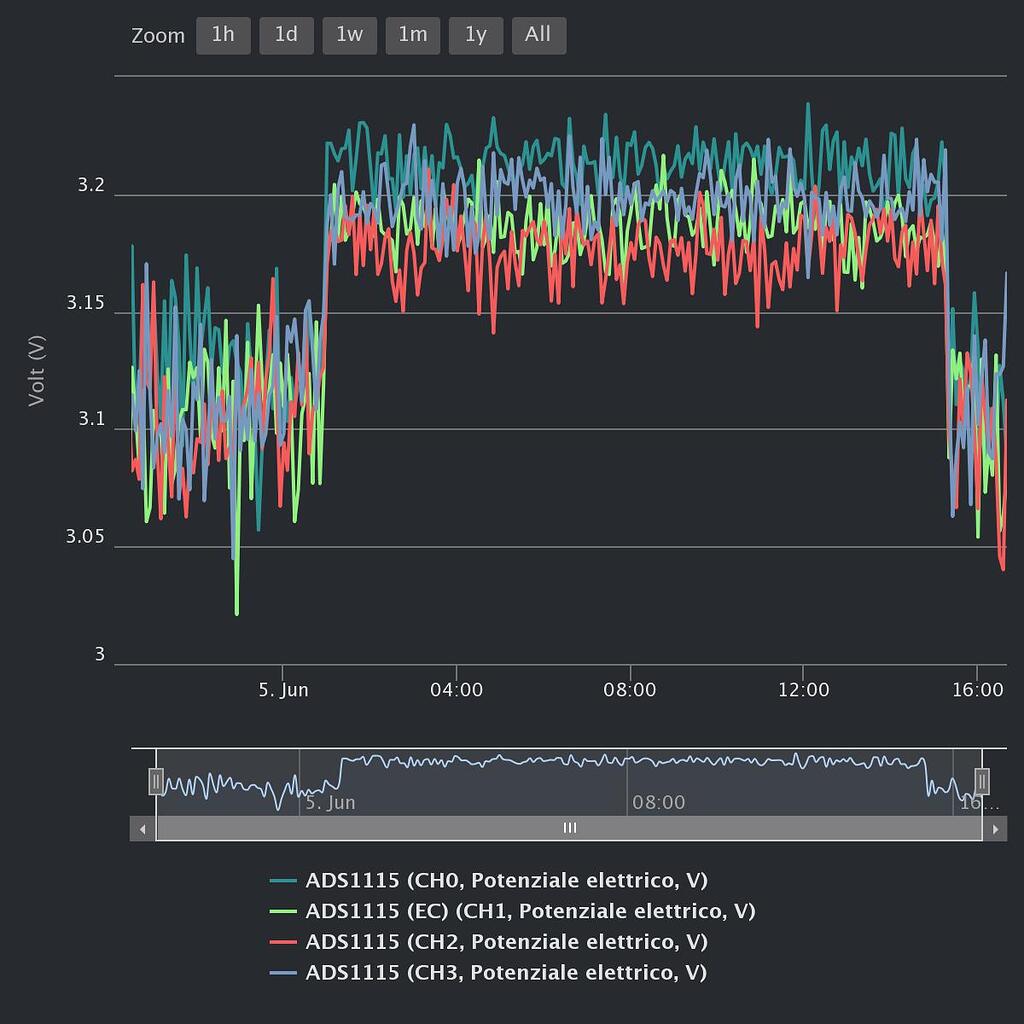Set zoom range to 1d
1024x1024 pixels.
286,35
